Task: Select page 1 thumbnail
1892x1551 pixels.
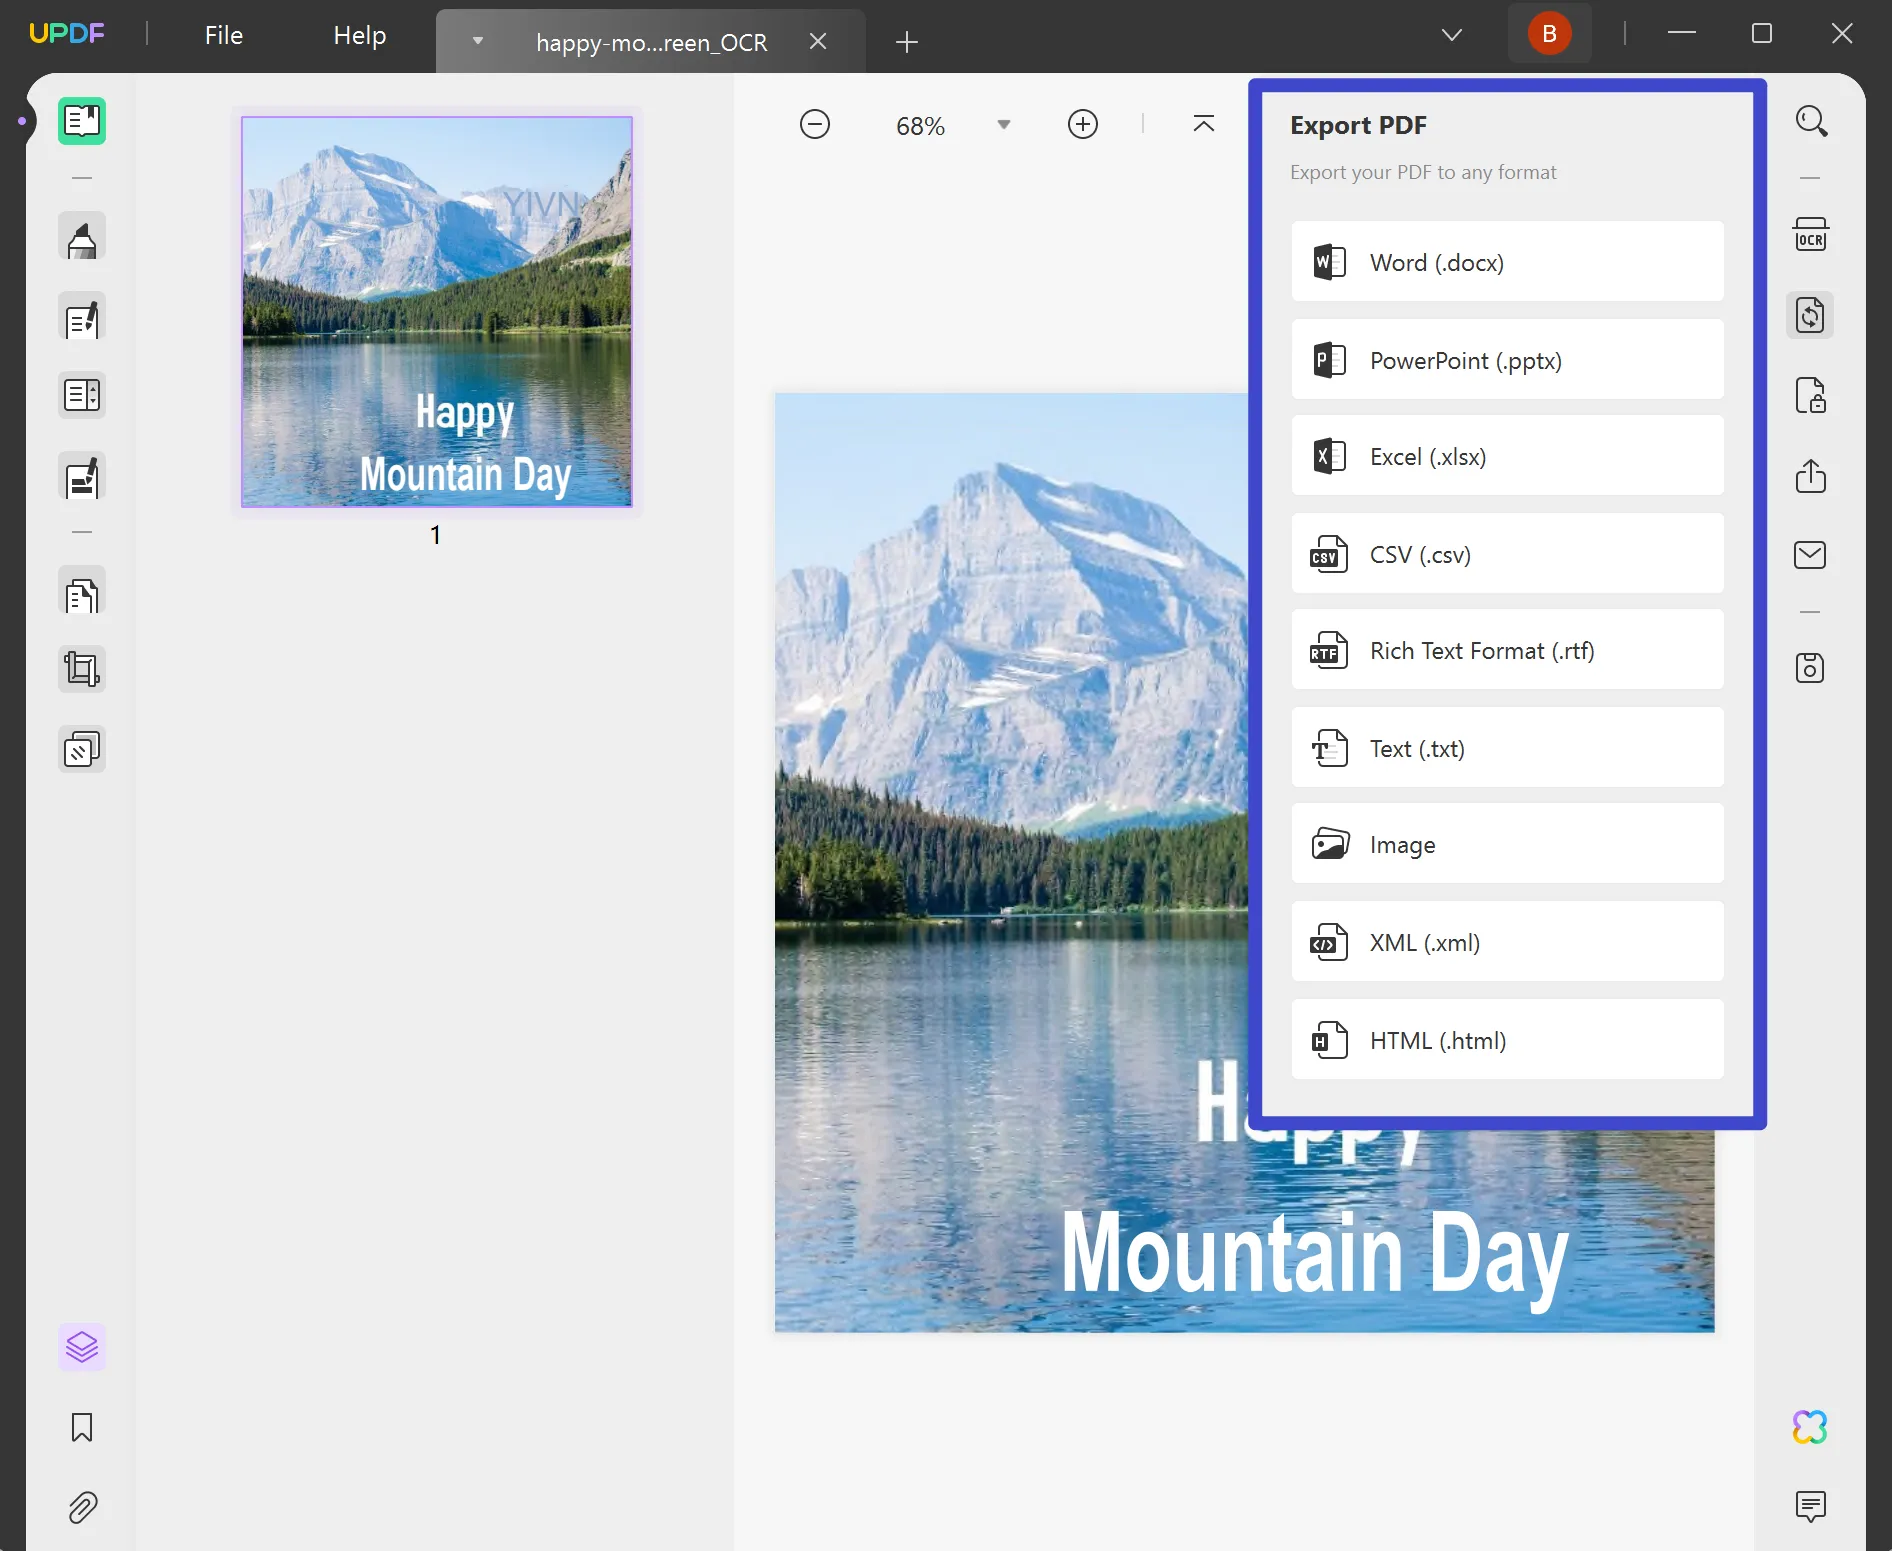Action: 436,311
